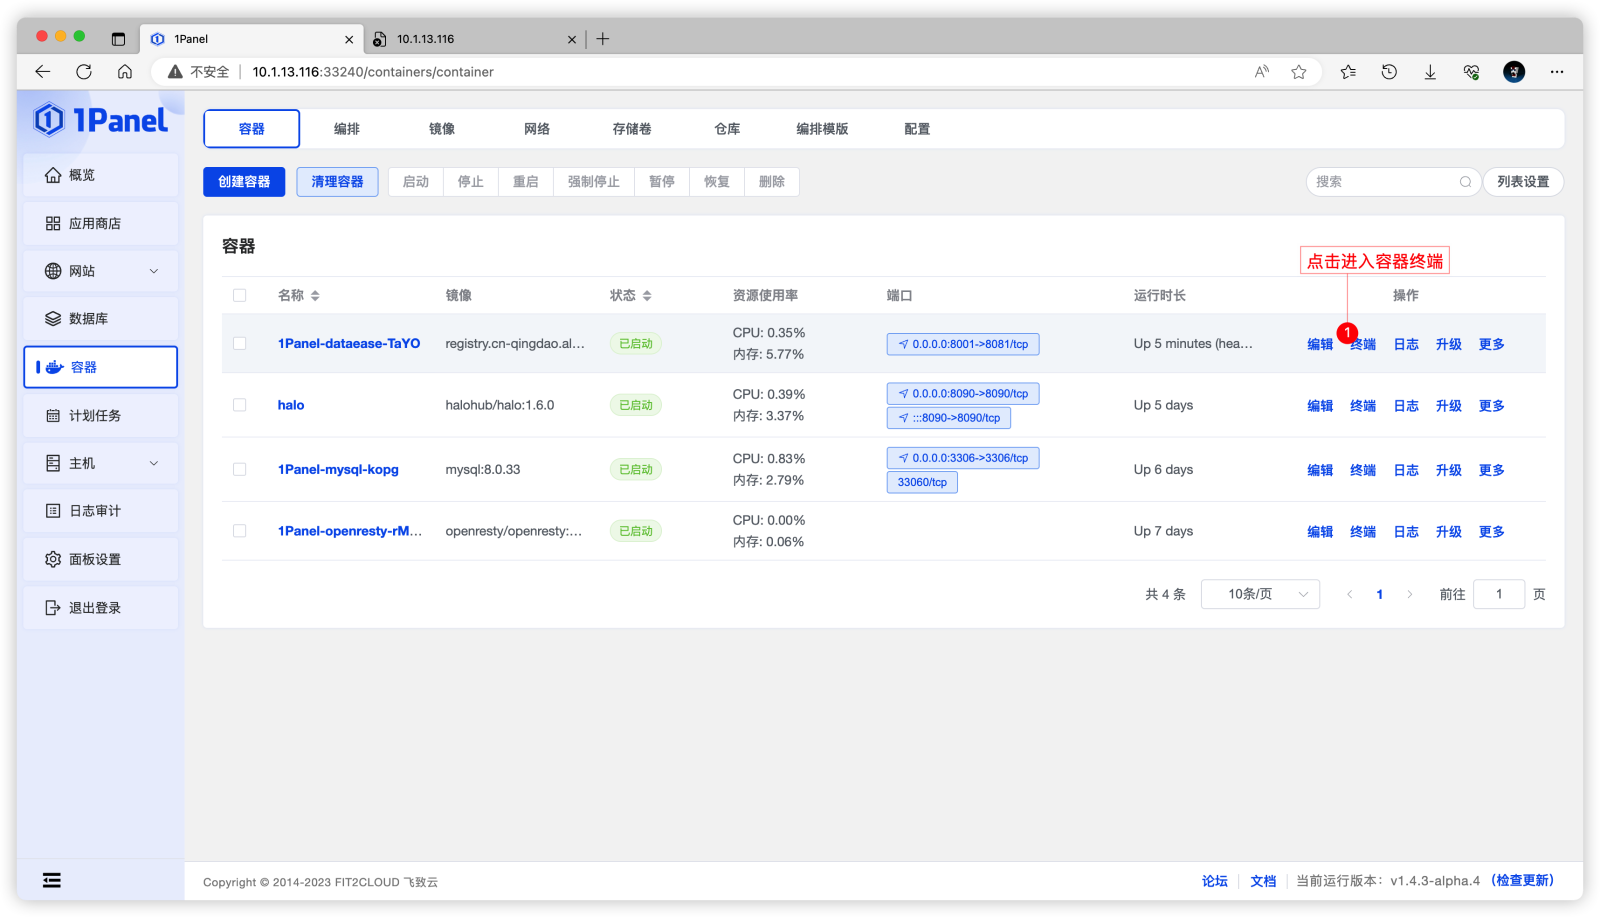Open the browser history icon
This screenshot has height=917, width=1600.
[x=1389, y=72]
